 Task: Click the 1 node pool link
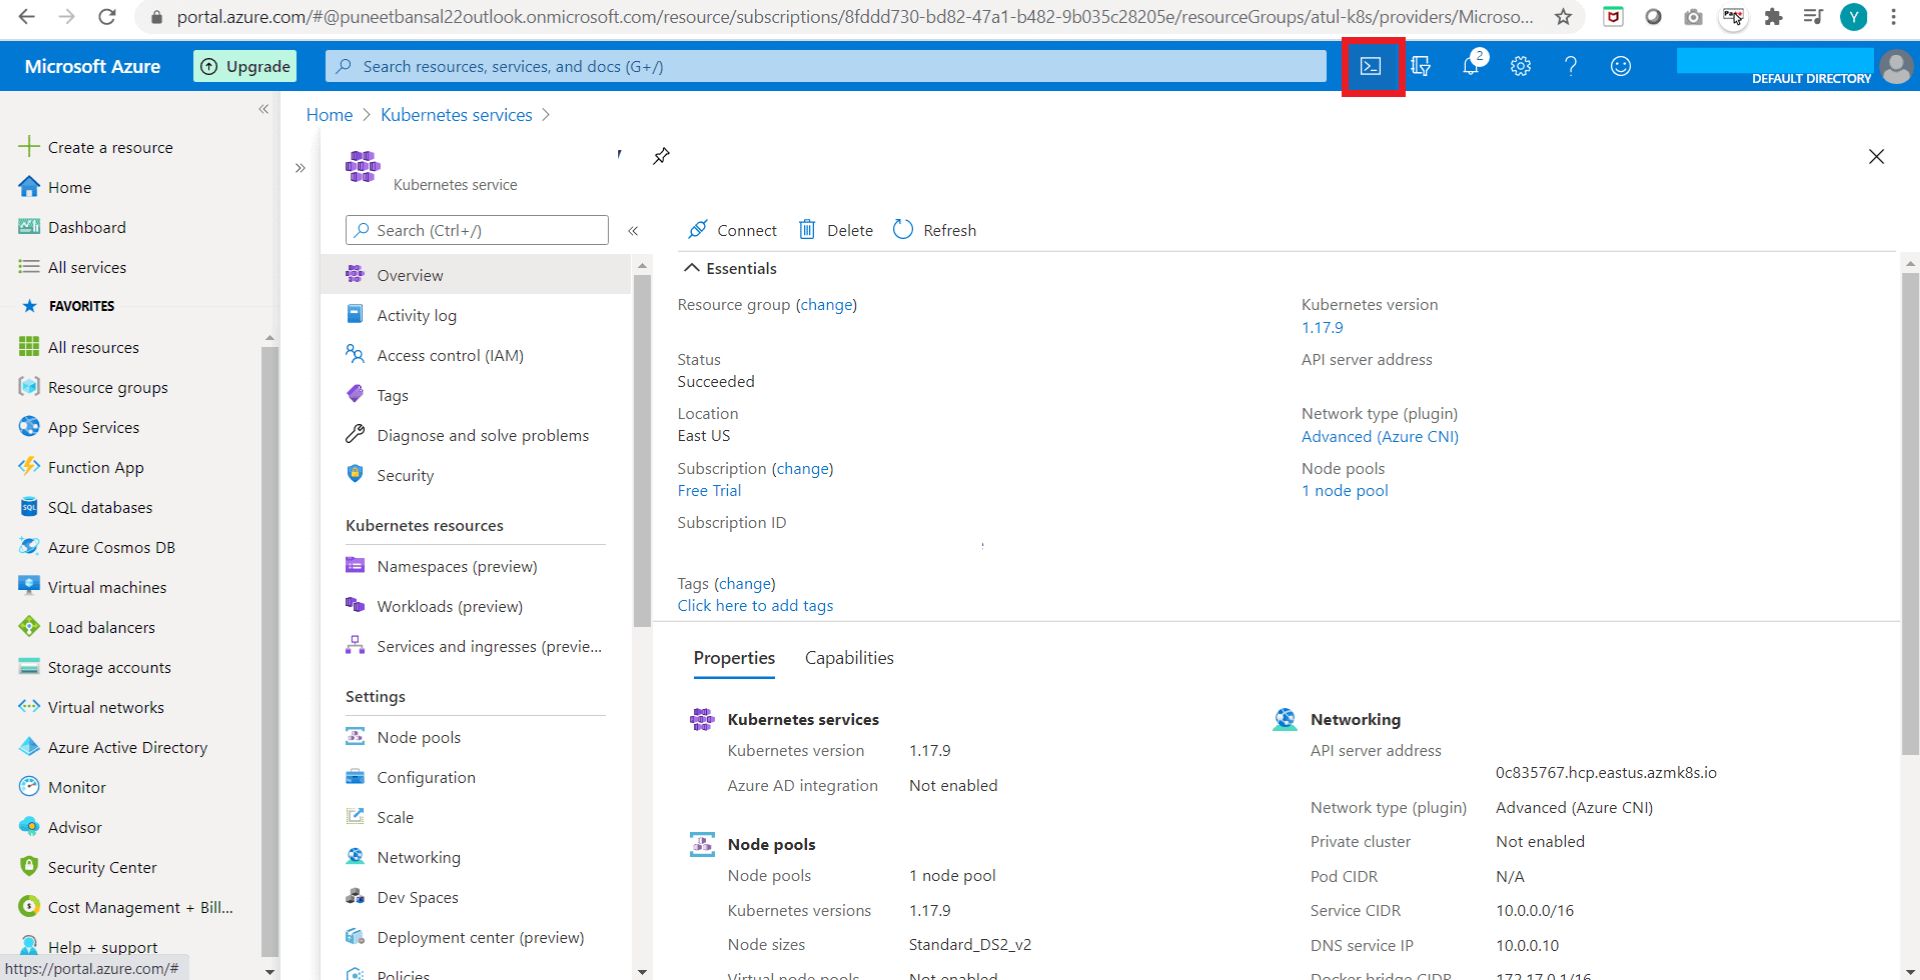coord(1344,490)
